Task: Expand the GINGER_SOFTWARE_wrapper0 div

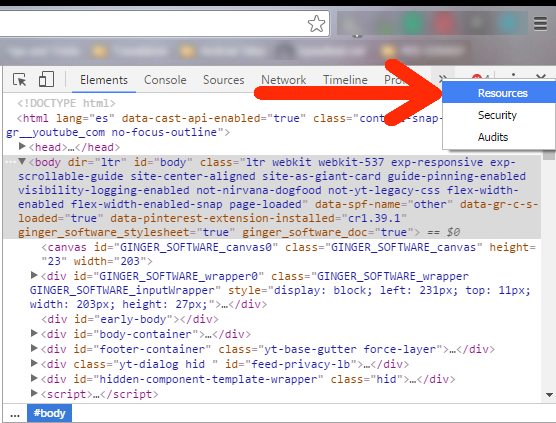Action: [34, 275]
